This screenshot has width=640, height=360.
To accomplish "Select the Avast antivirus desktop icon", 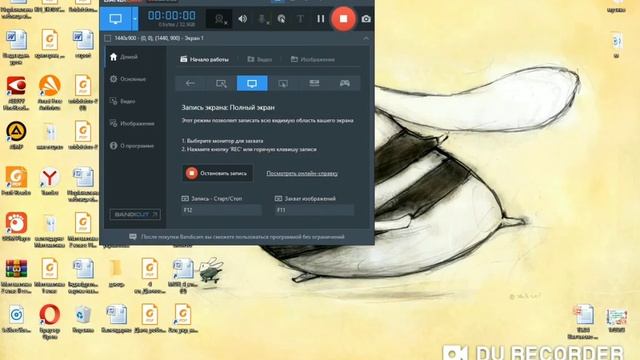I will (50, 93).
